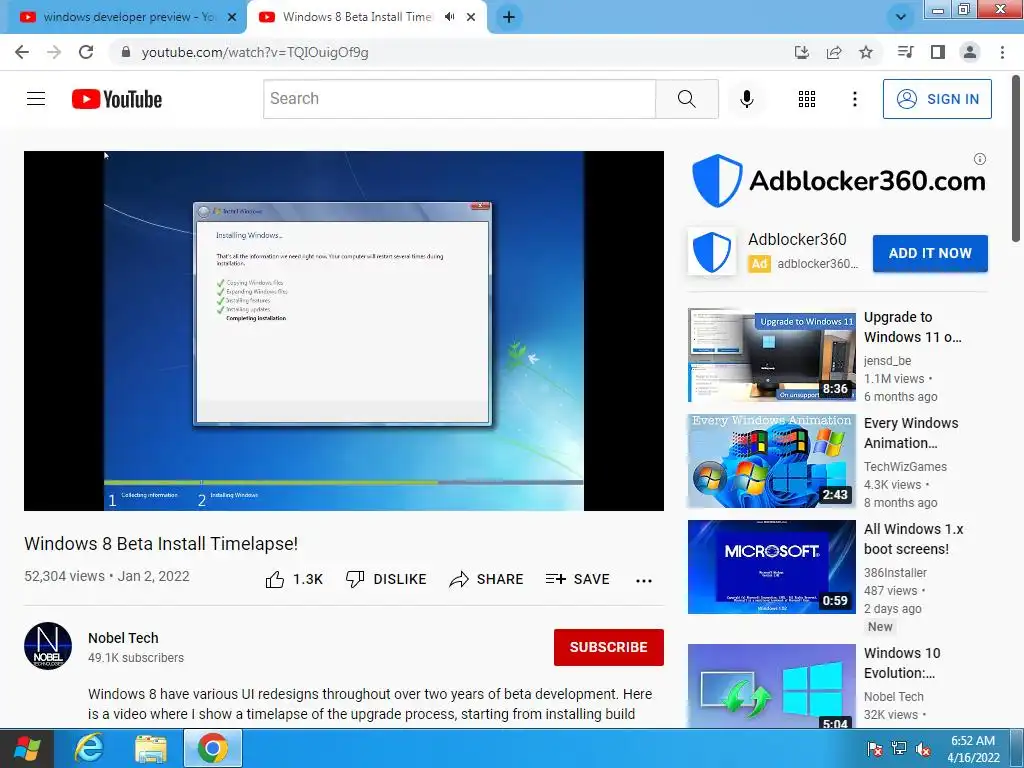
Task: Click the install app icon in address bar
Action: (801, 52)
